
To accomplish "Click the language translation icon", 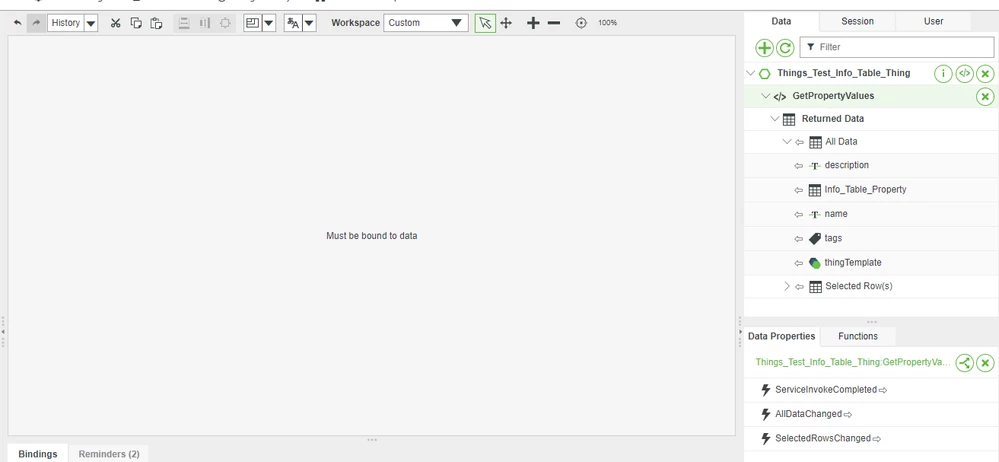I will coord(293,23).
